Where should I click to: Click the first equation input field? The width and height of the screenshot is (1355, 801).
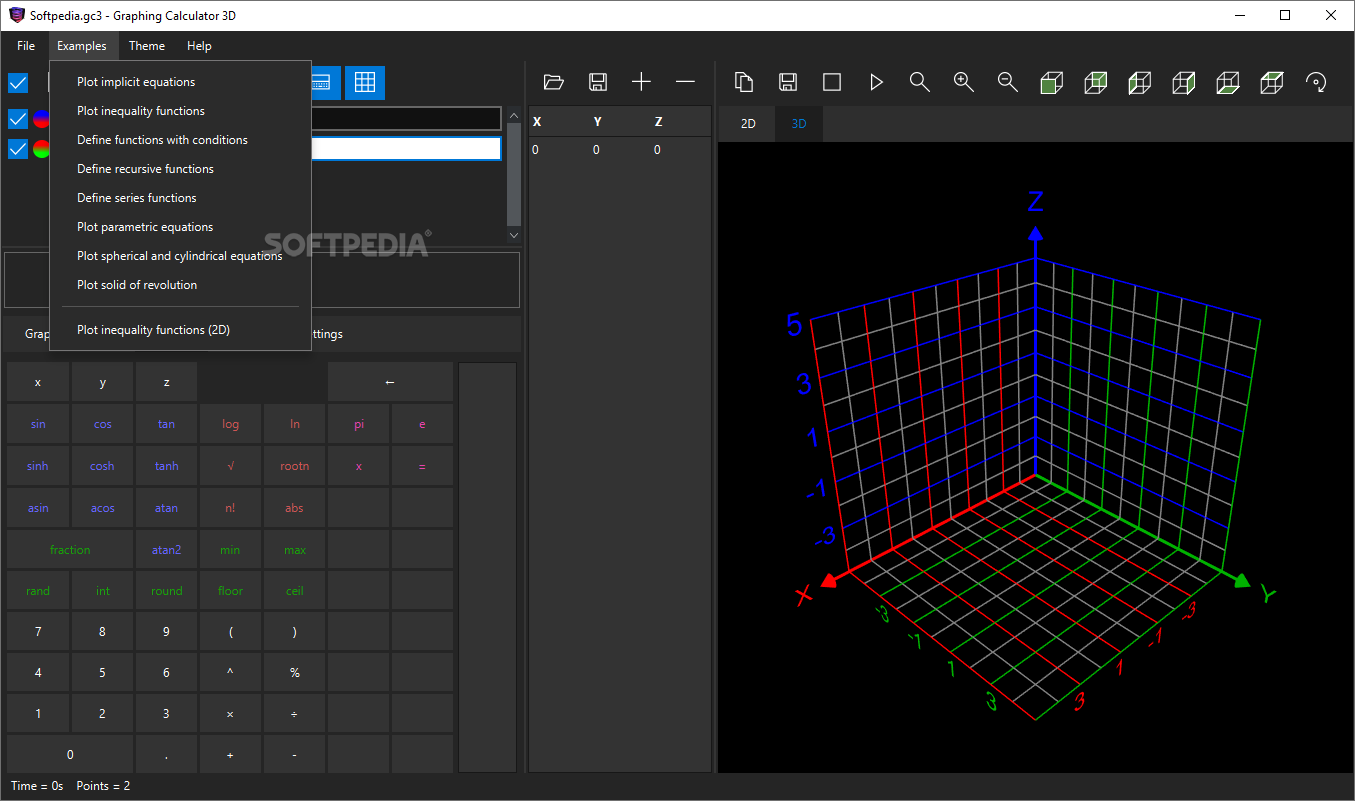406,119
